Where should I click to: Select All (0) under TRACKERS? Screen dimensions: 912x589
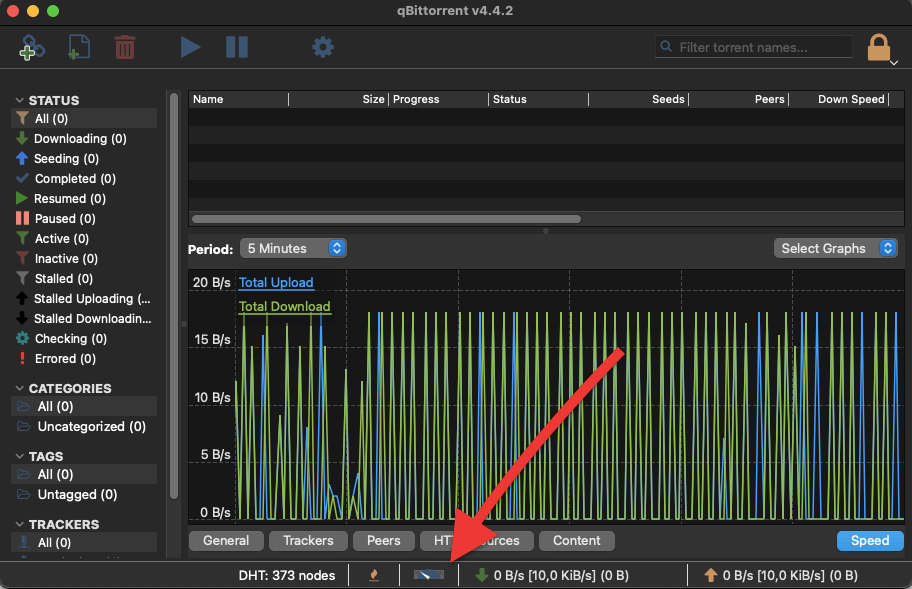click(84, 542)
